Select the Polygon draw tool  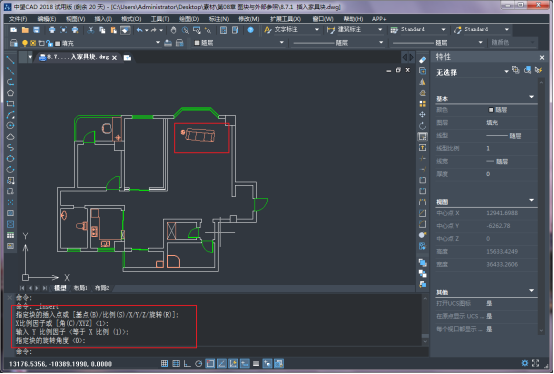(x=11, y=93)
